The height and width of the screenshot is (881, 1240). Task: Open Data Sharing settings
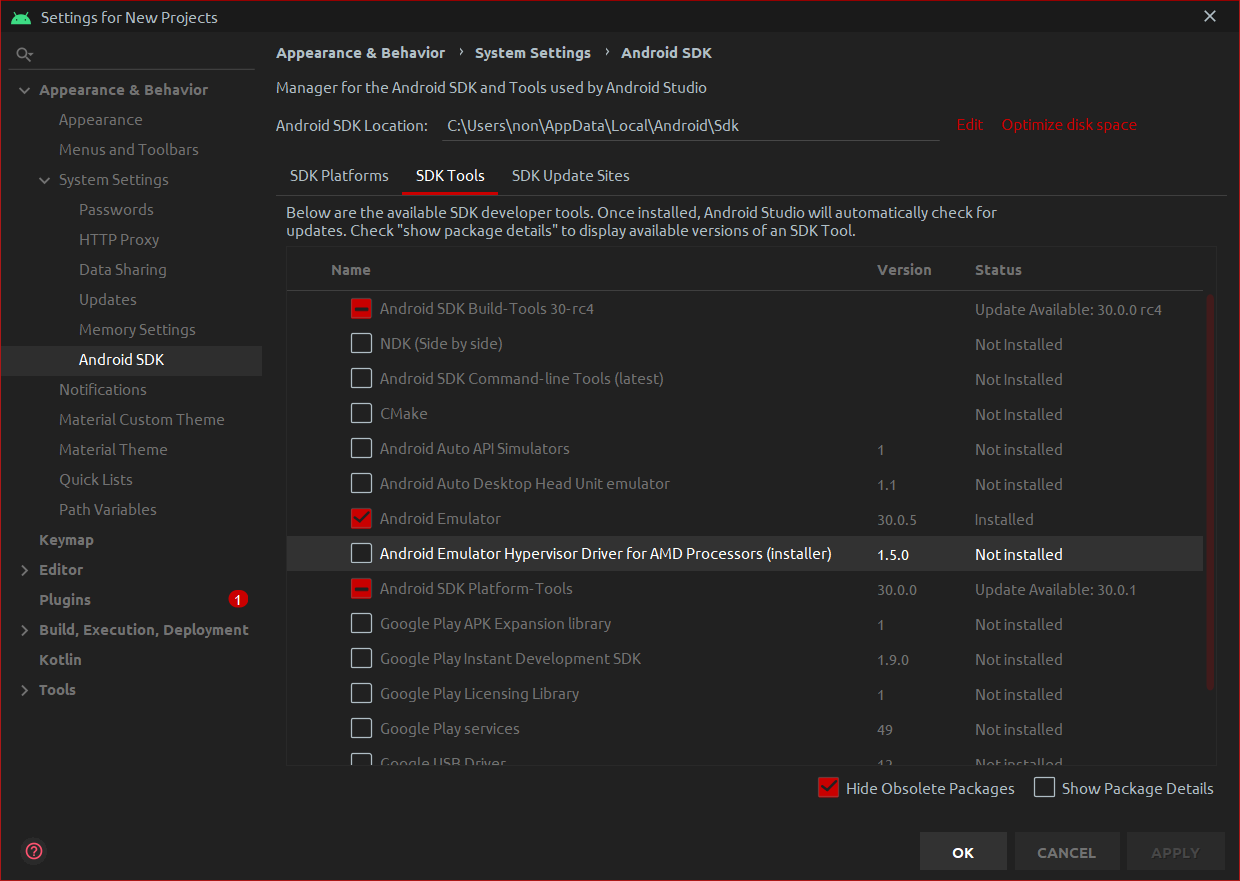click(123, 270)
